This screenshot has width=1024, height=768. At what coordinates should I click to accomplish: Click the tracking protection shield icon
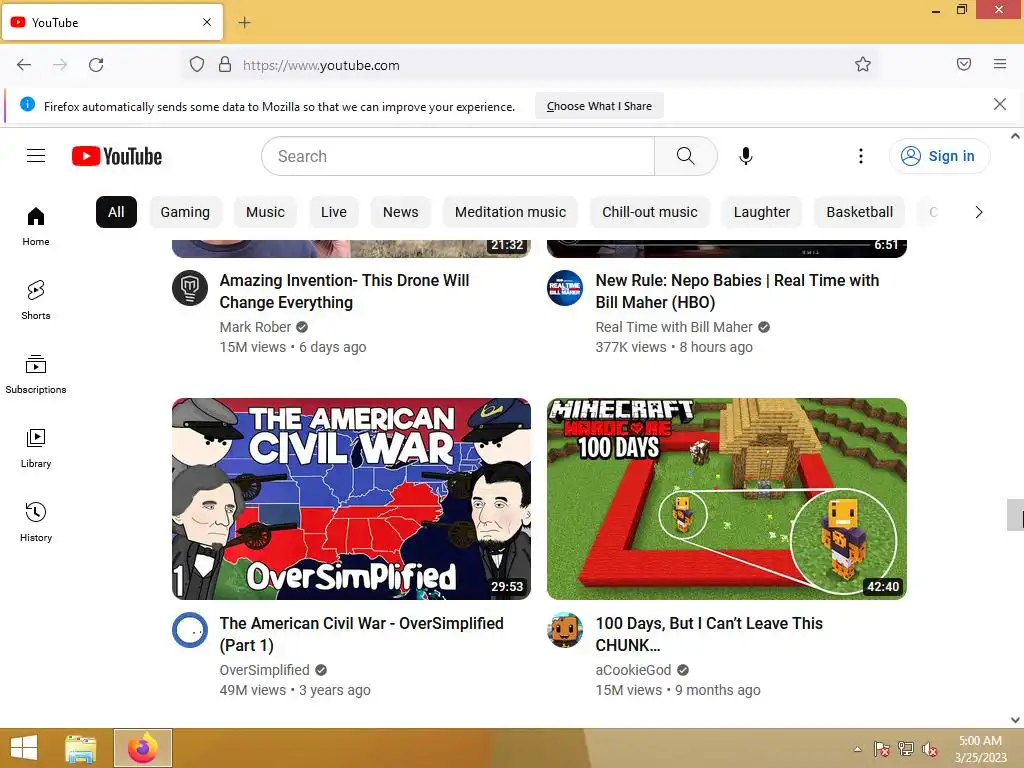[x=197, y=65]
